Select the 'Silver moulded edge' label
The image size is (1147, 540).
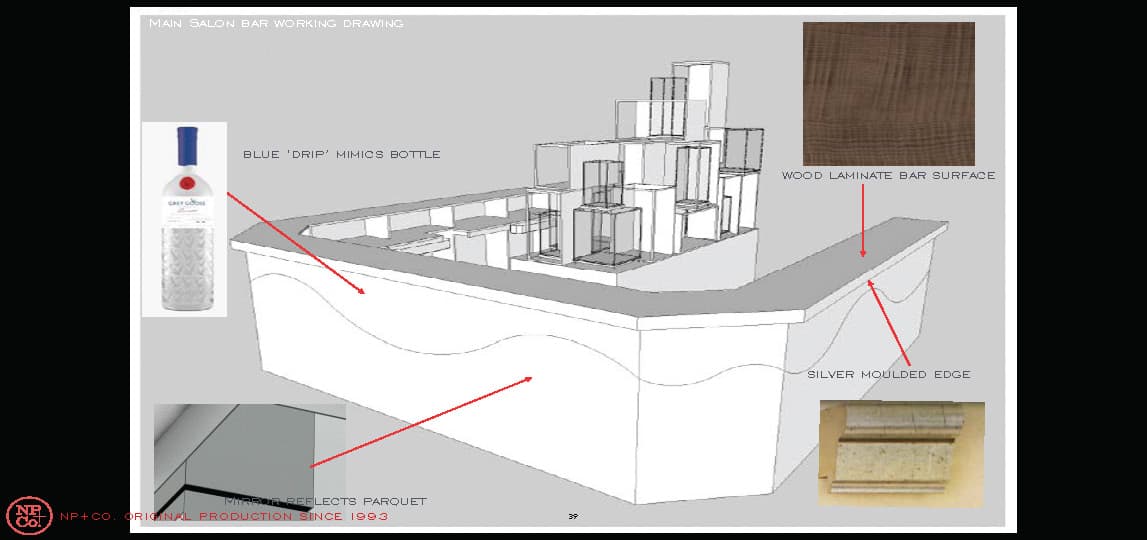888,375
